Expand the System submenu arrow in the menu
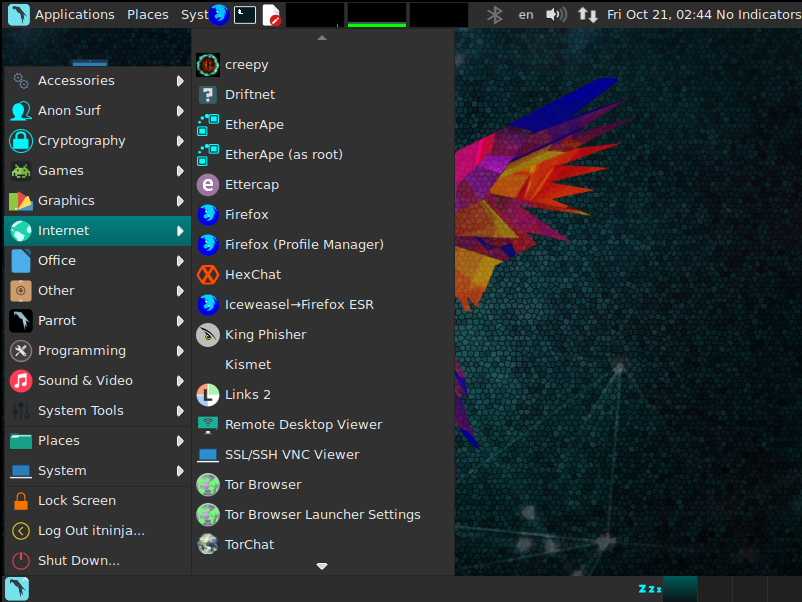This screenshot has height=602, width=802. (x=180, y=471)
